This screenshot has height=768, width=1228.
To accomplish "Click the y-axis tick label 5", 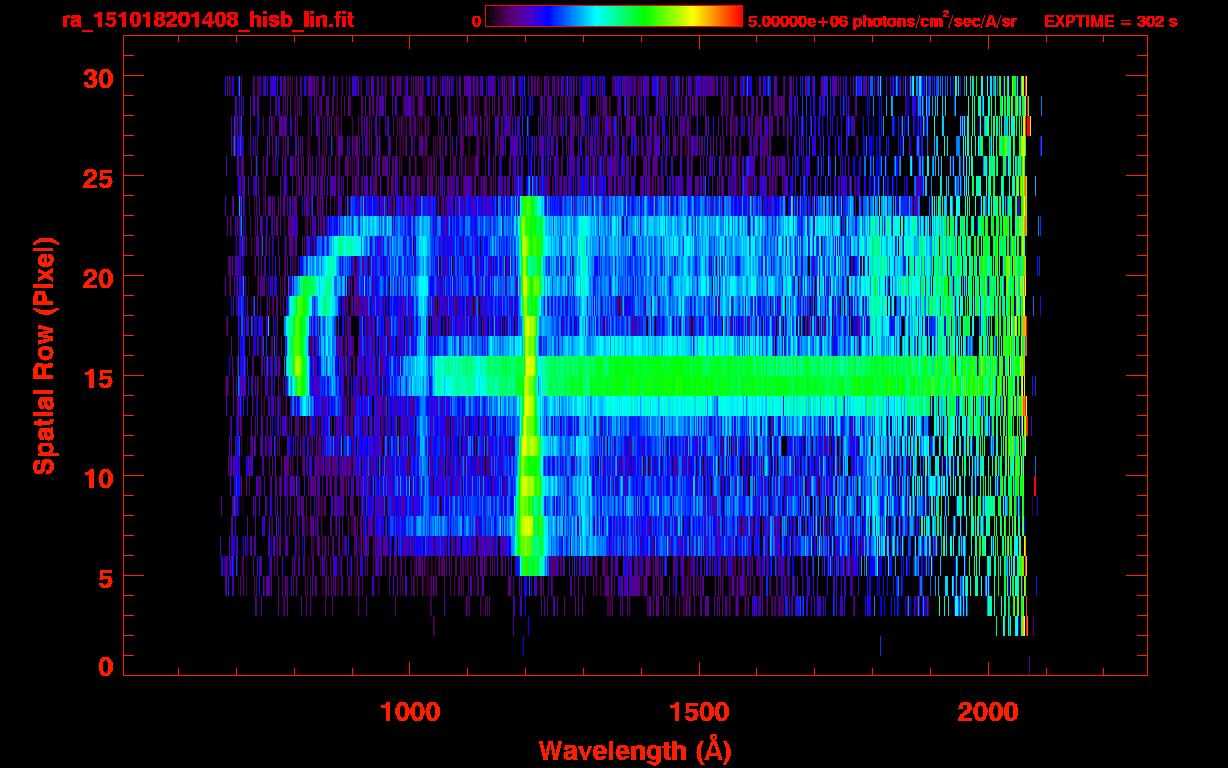I will point(103,577).
